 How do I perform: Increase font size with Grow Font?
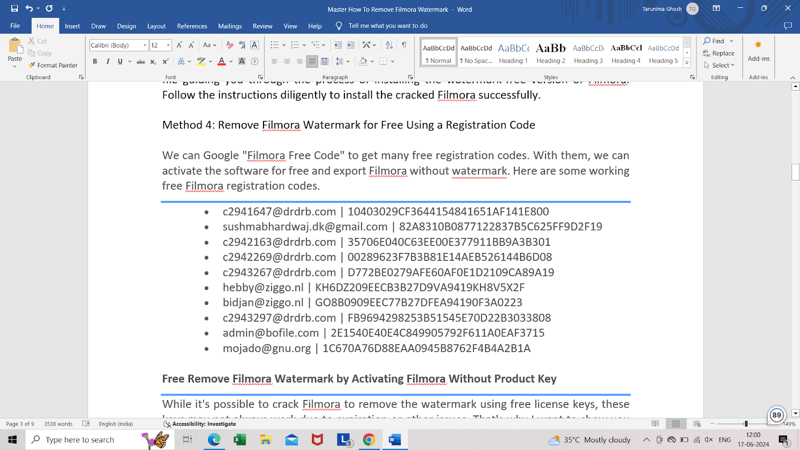click(179, 45)
